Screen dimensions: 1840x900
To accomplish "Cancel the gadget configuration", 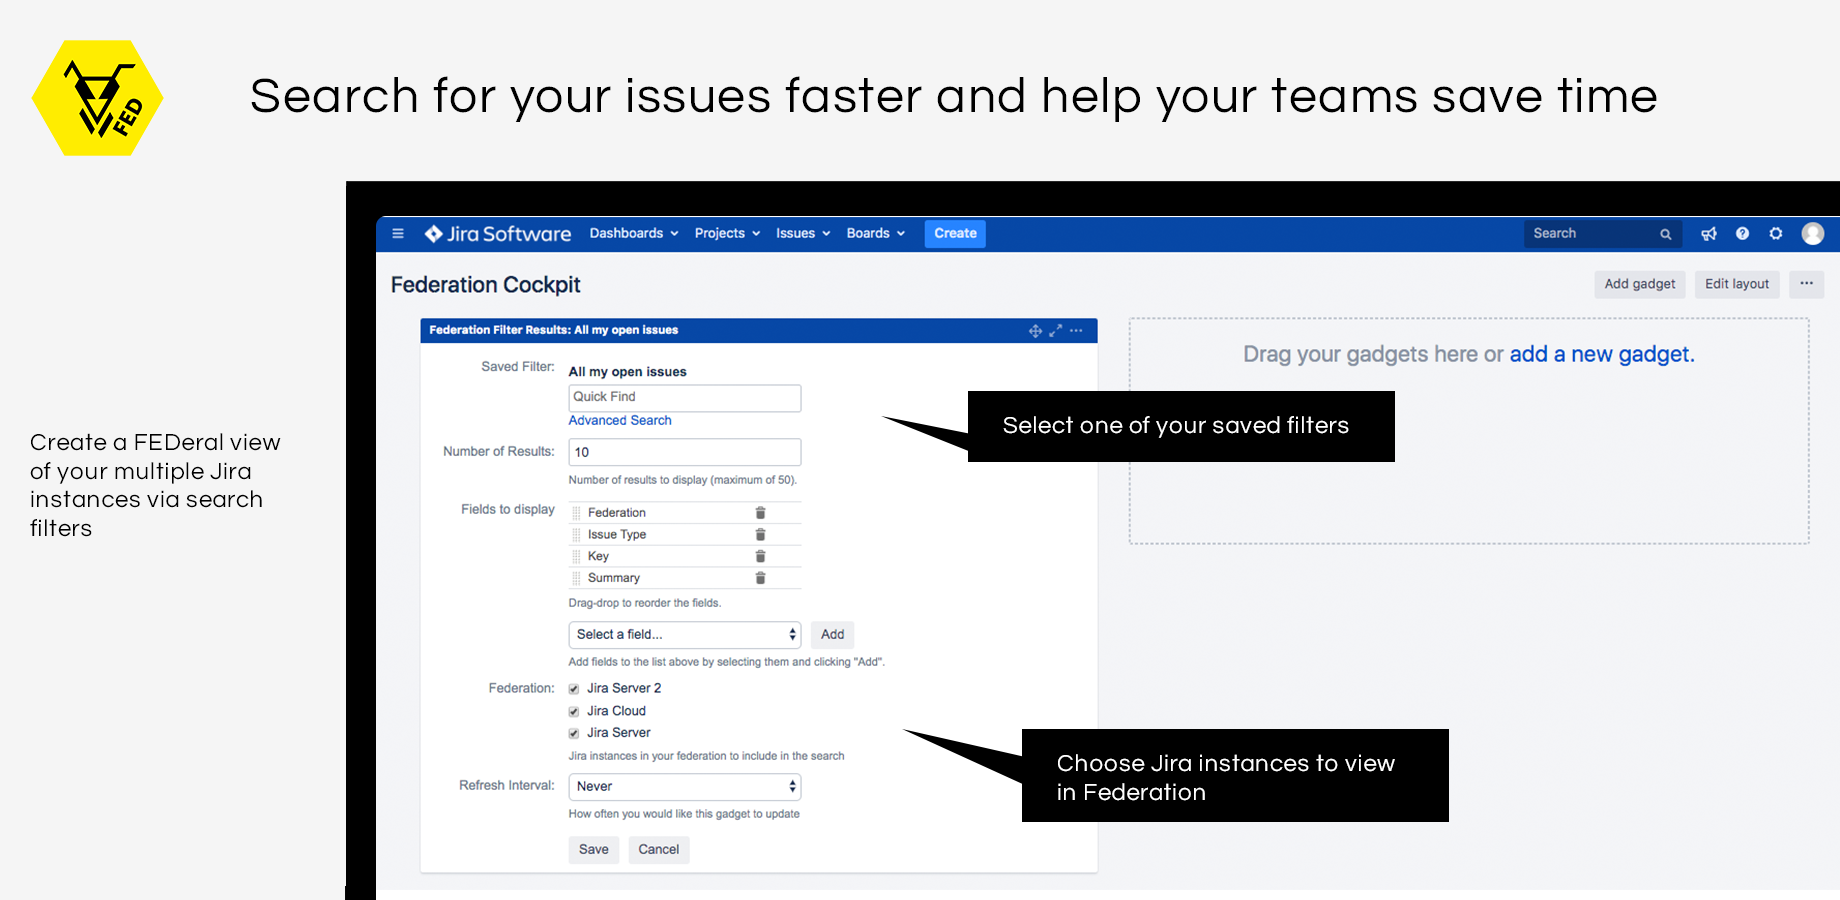I will click(659, 850).
